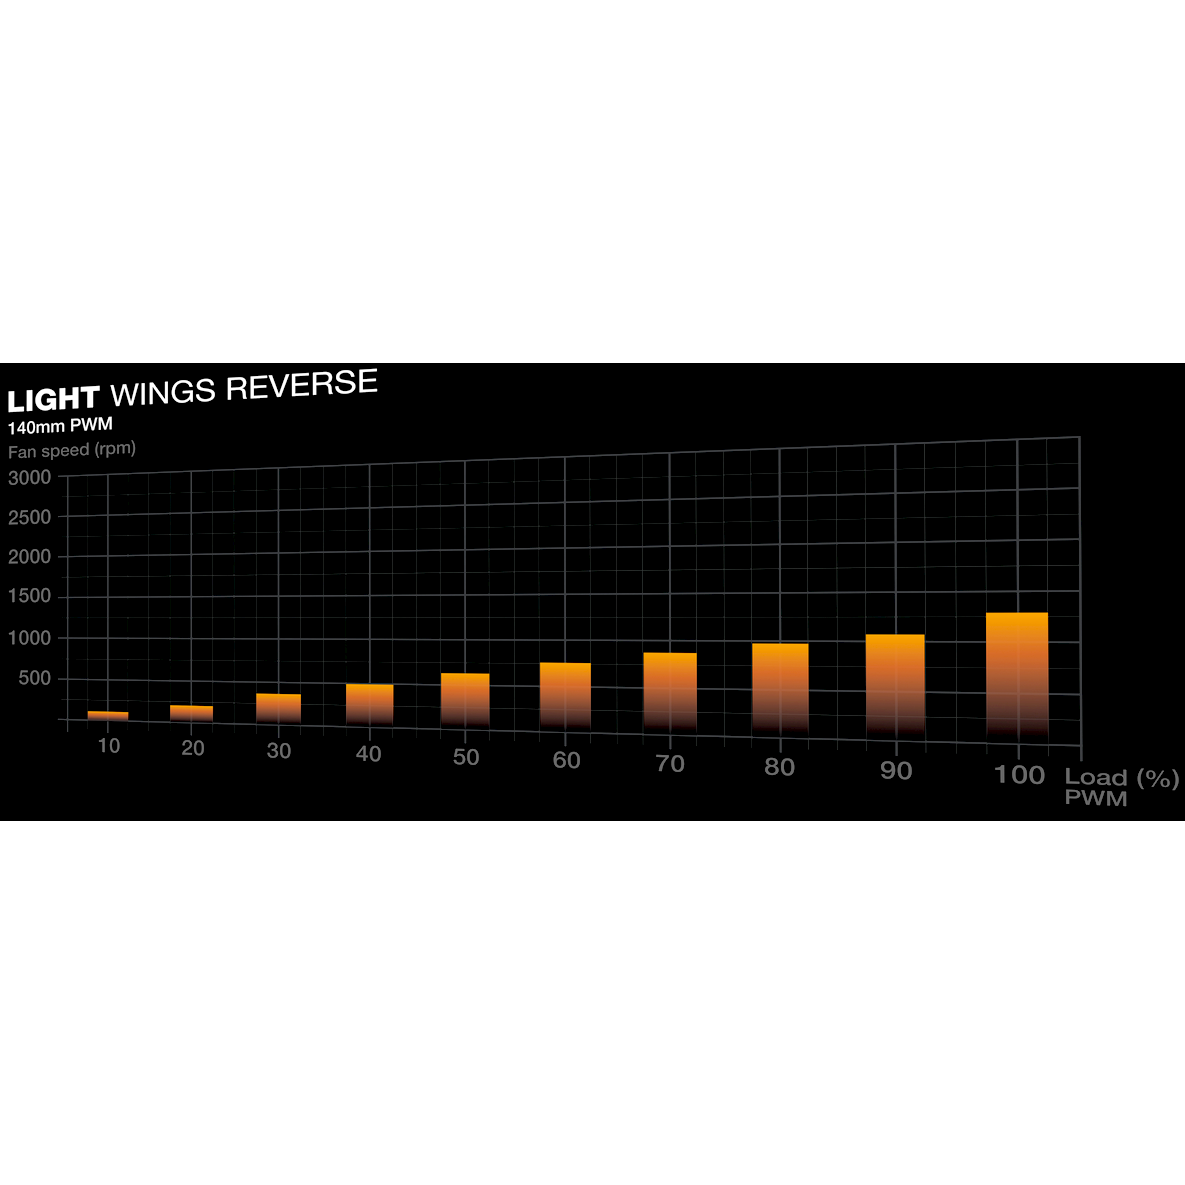Select the orange bar at 80% load
1185x1185 pixels.
pyautogui.click(x=780, y=689)
